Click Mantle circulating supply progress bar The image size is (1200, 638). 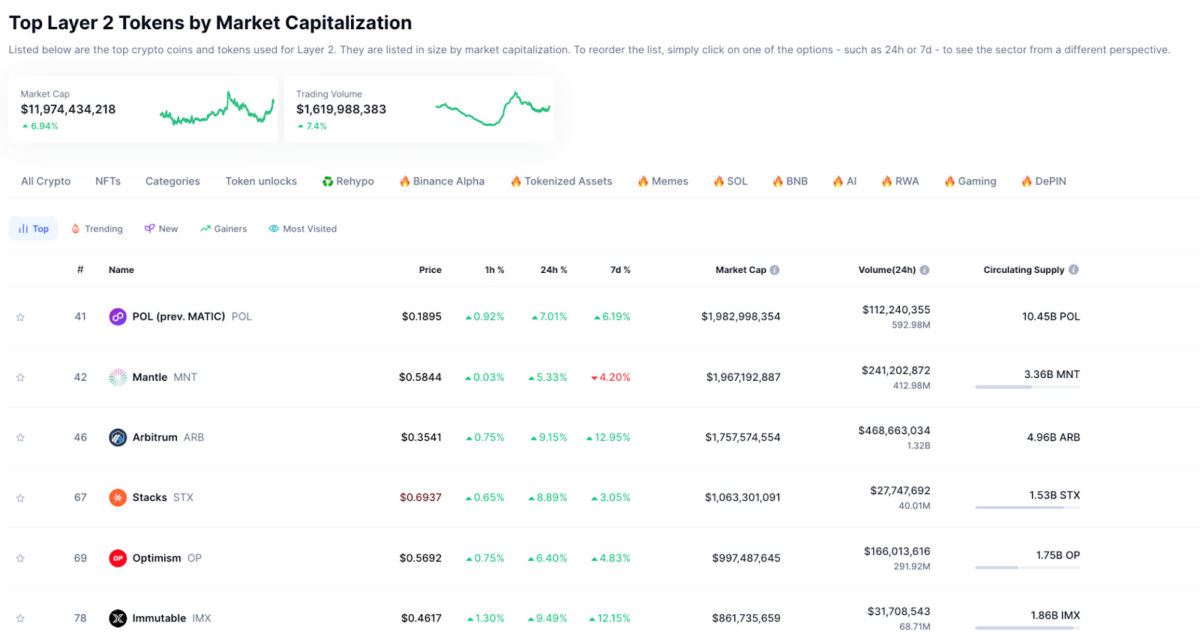1027,387
